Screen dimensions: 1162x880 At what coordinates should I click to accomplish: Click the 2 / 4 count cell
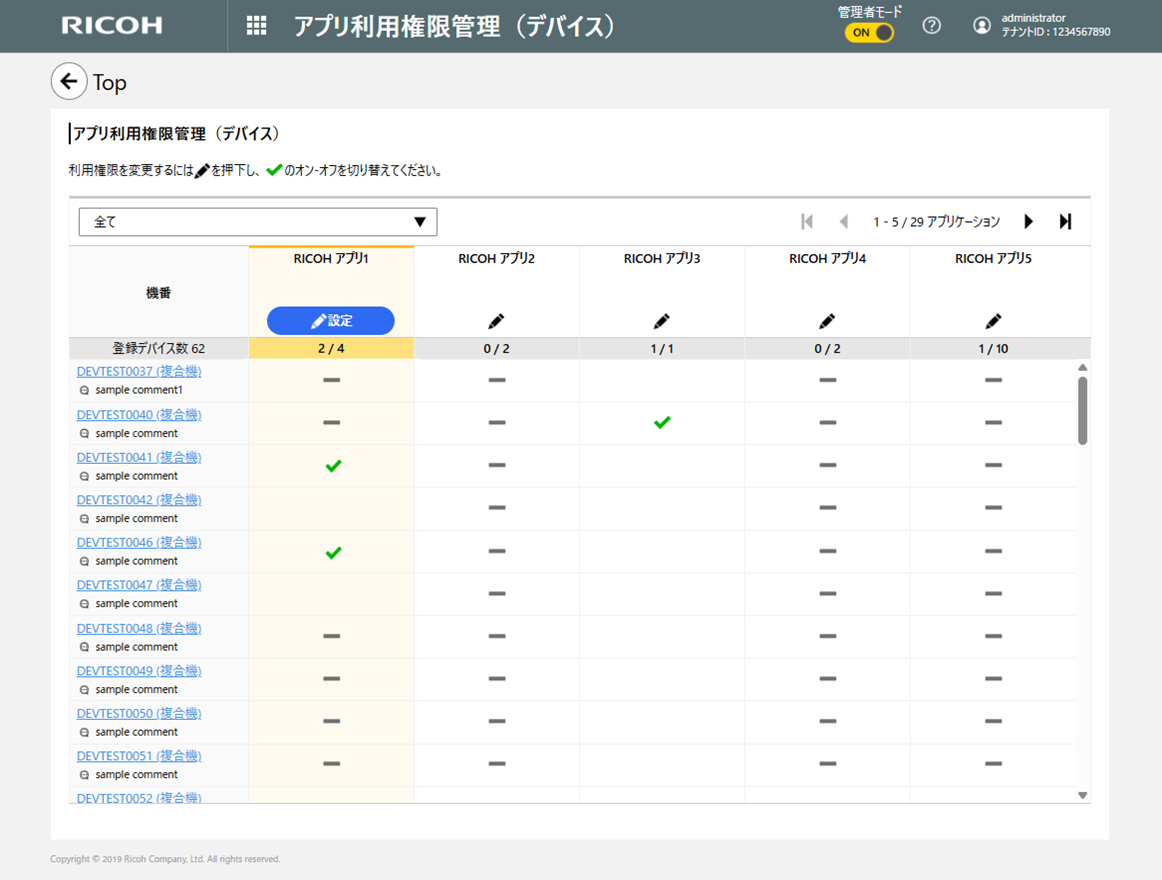(331, 348)
